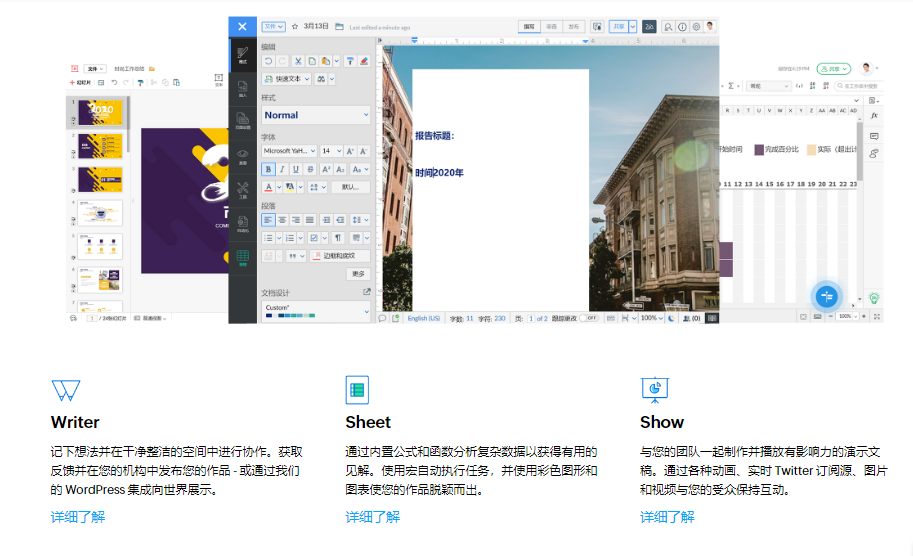Select the second mode tab in Writer's header
913x556 pixels.
click(551, 27)
